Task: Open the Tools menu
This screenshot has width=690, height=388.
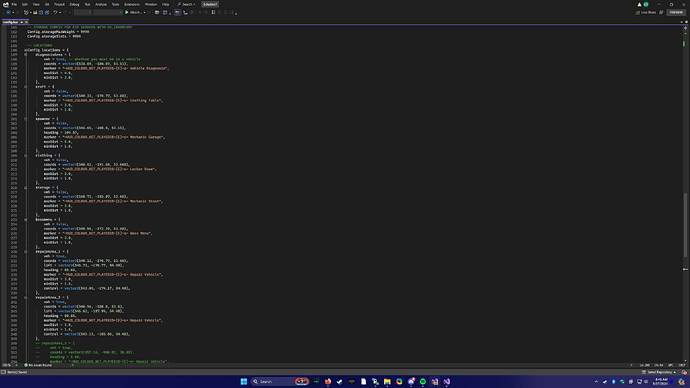Action: [x=115, y=4]
